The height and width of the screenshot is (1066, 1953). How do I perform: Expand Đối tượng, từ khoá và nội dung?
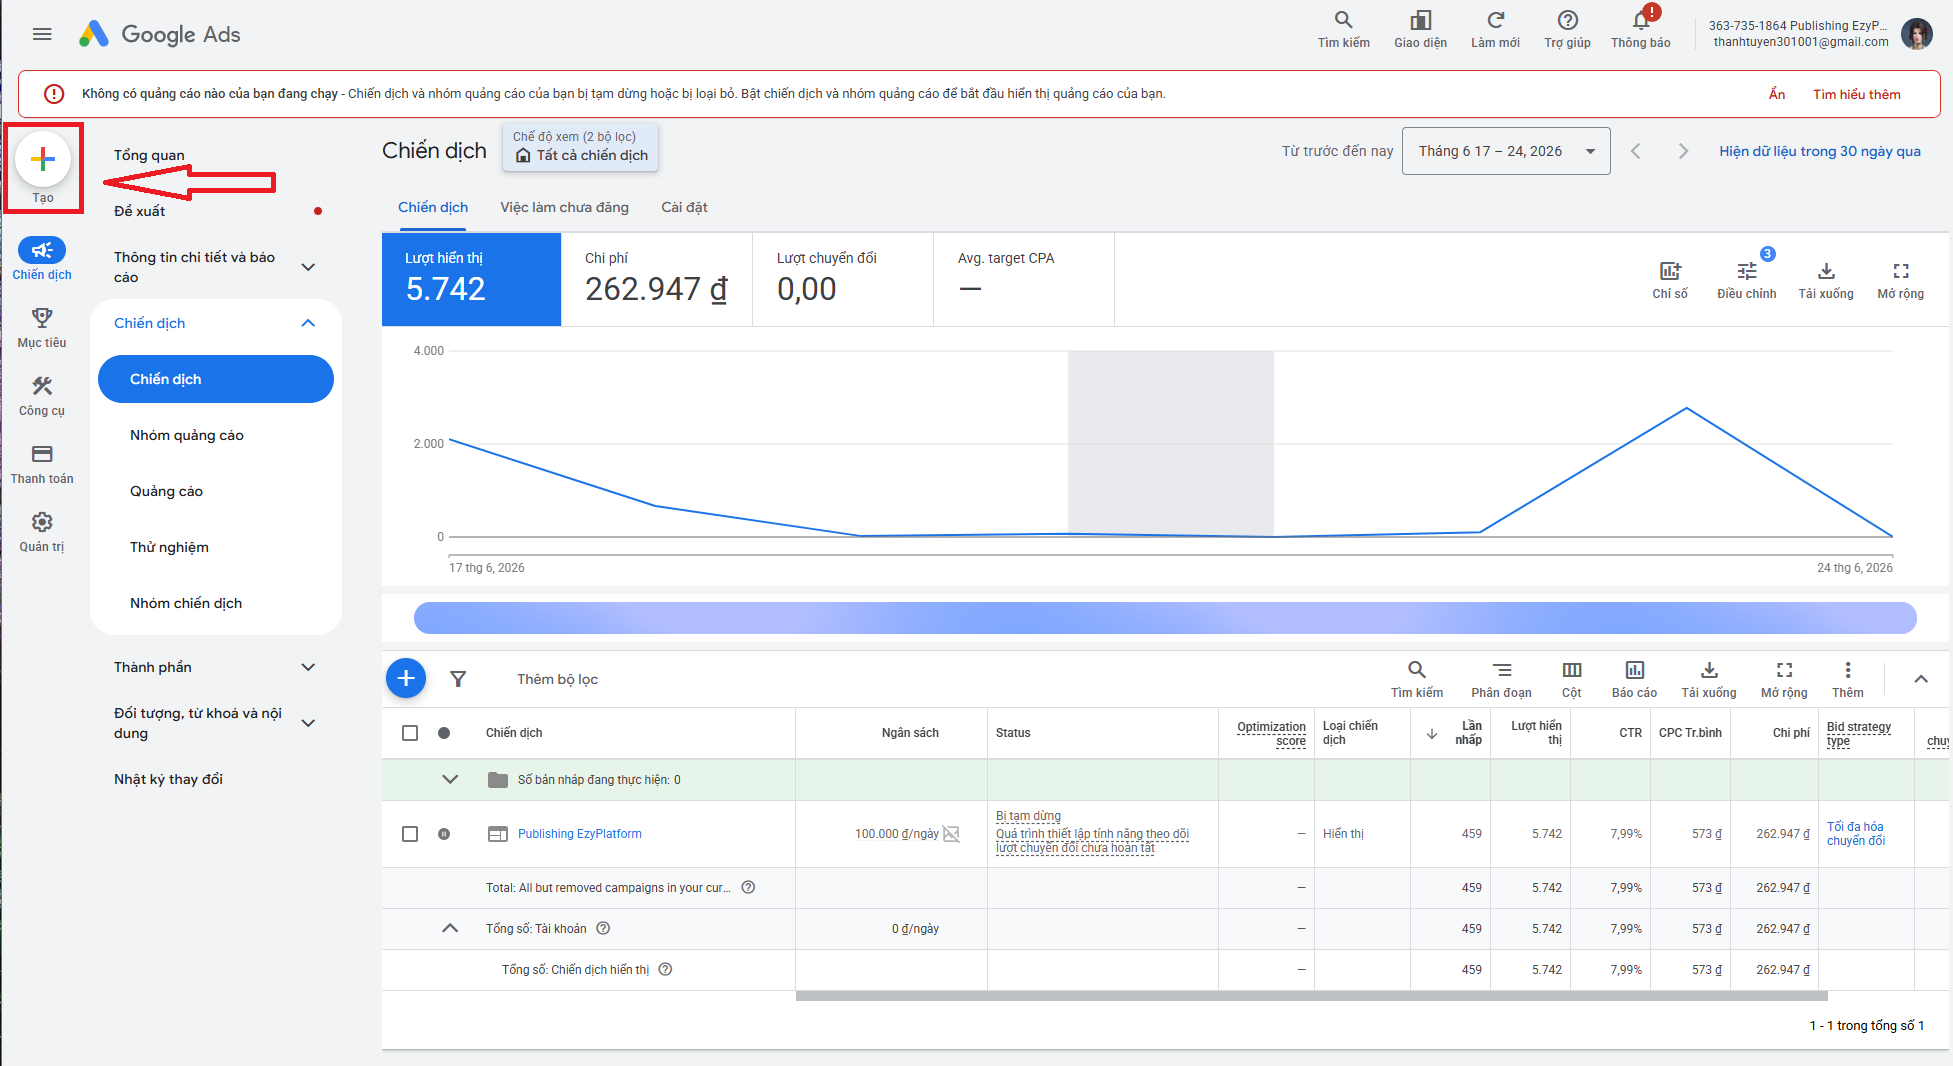click(308, 723)
